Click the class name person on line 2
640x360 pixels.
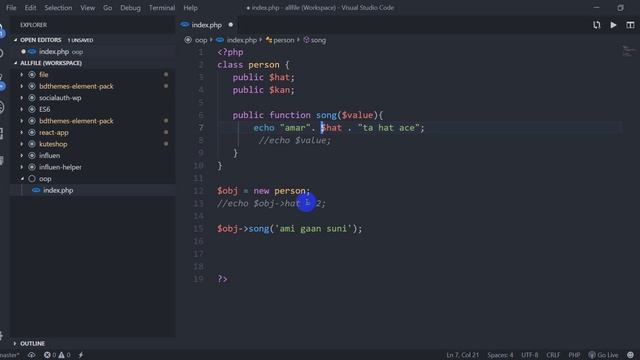pyautogui.click(x=264, y=65)
